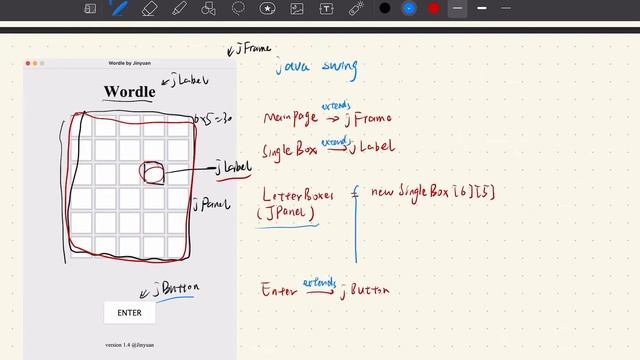Select the Image insert tool
The width and height of the screenshot is (640, 360).
click(297, 8)
